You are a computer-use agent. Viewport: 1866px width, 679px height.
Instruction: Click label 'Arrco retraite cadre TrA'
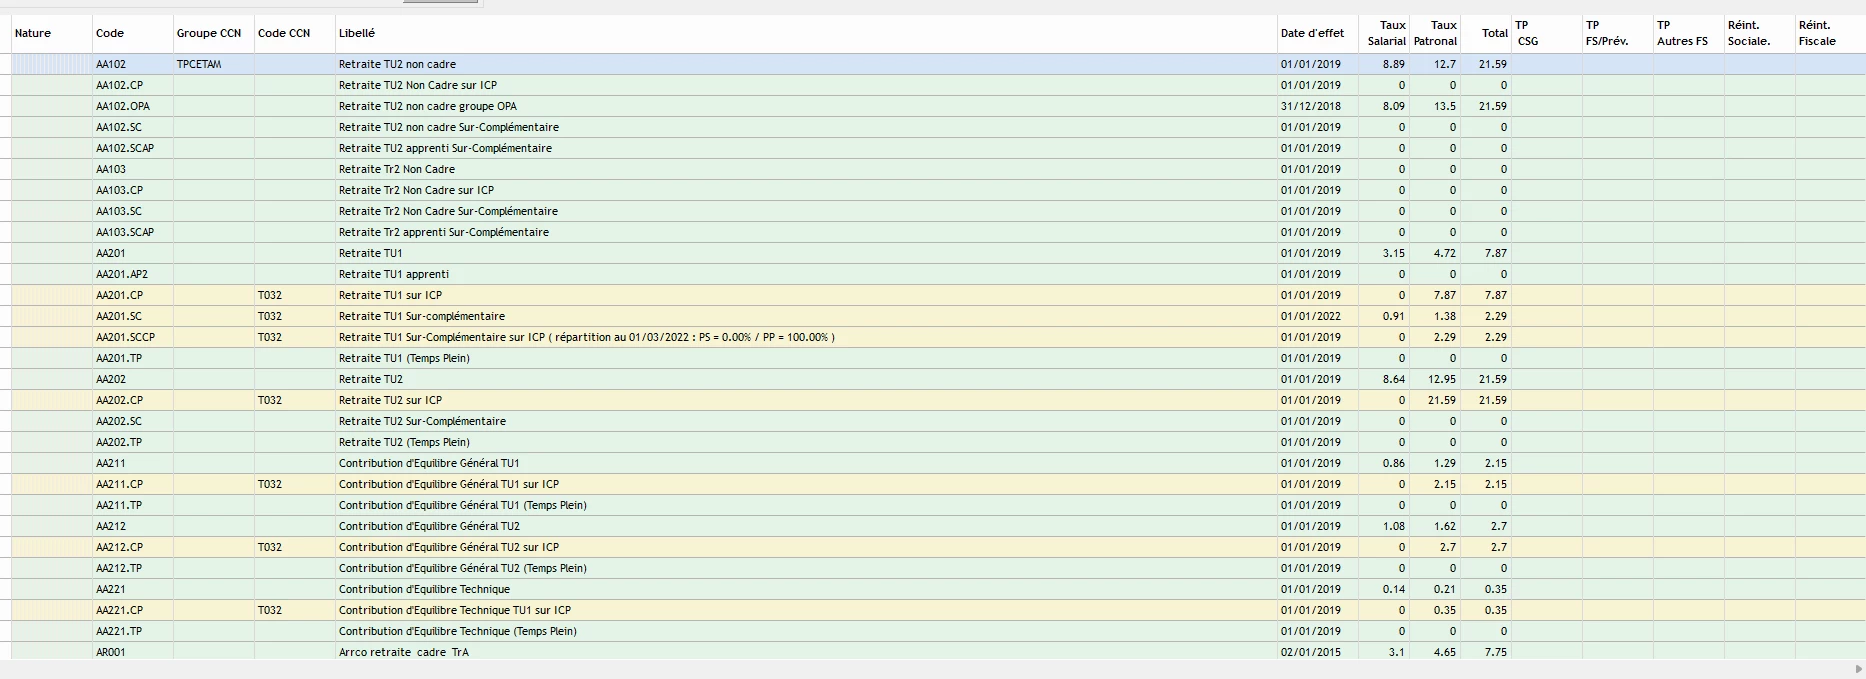point(404,652)
